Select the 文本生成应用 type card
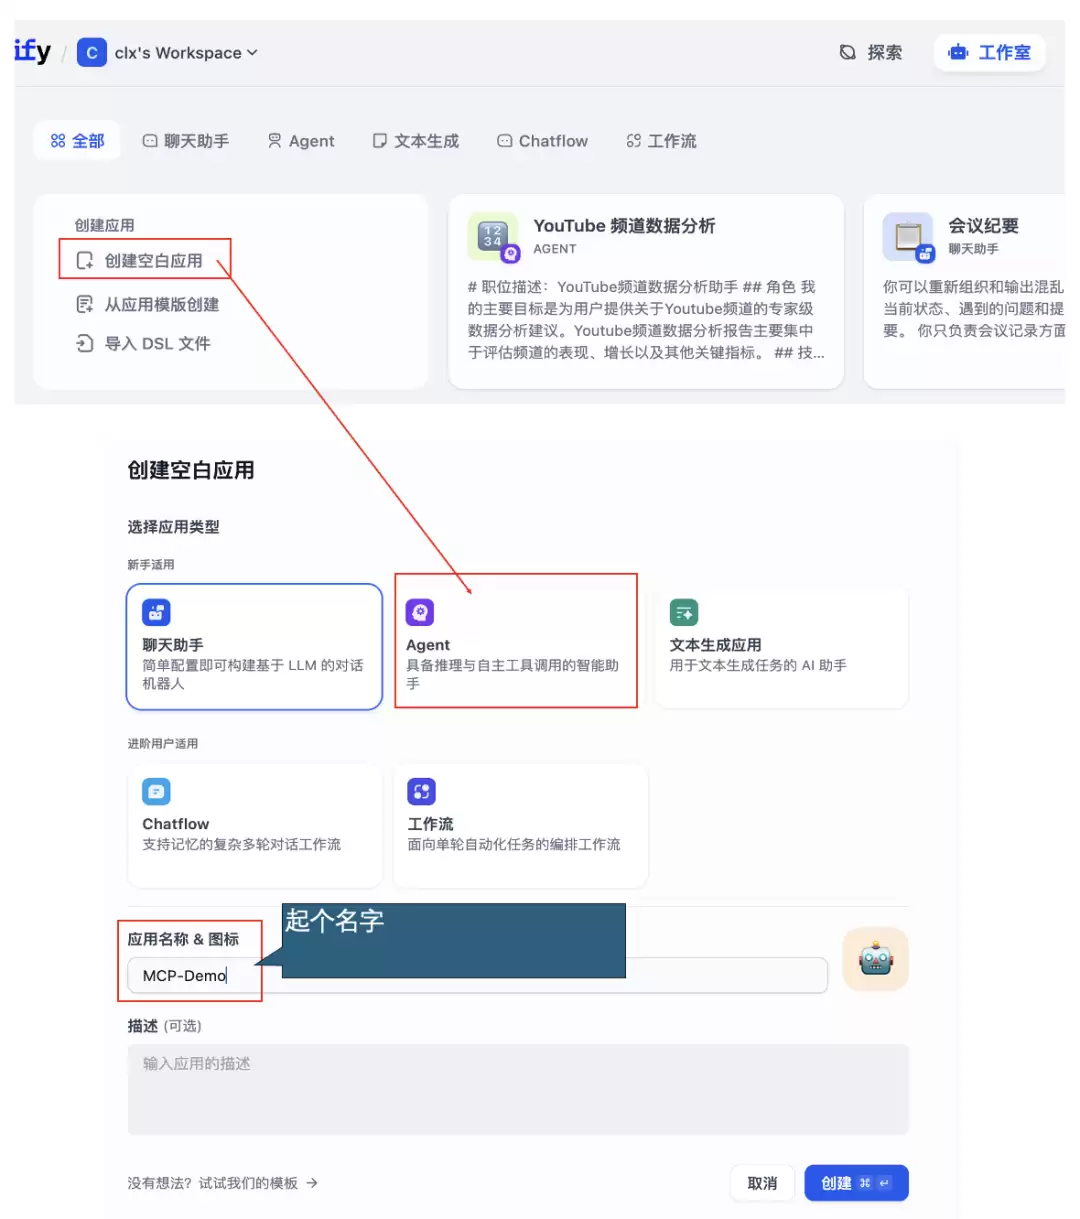The width and height of the screenshot is (1080, 1219). pyautogui.click(x=781, y=647)
